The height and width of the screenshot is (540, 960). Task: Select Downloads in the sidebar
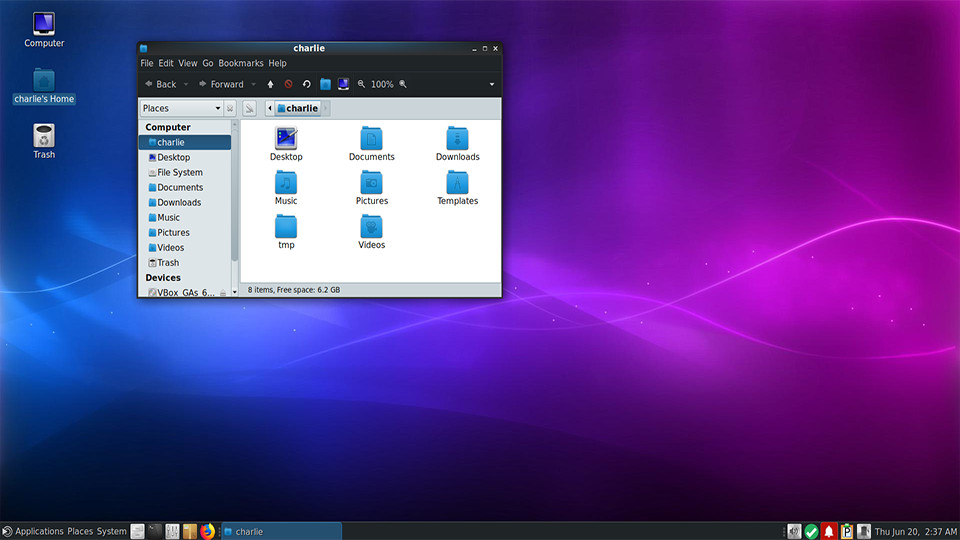[x=185, y=203]
